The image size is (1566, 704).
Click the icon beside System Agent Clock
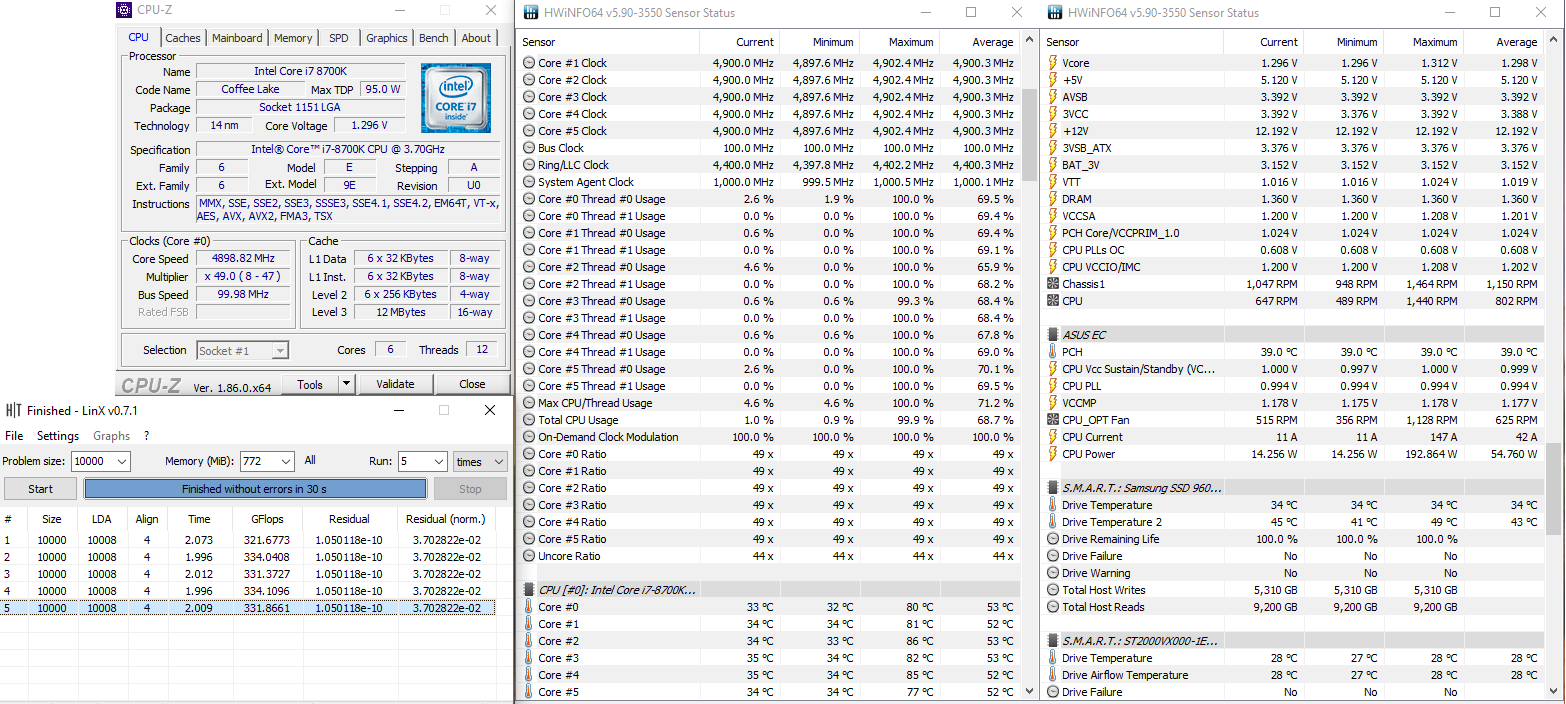pos(529,182)
